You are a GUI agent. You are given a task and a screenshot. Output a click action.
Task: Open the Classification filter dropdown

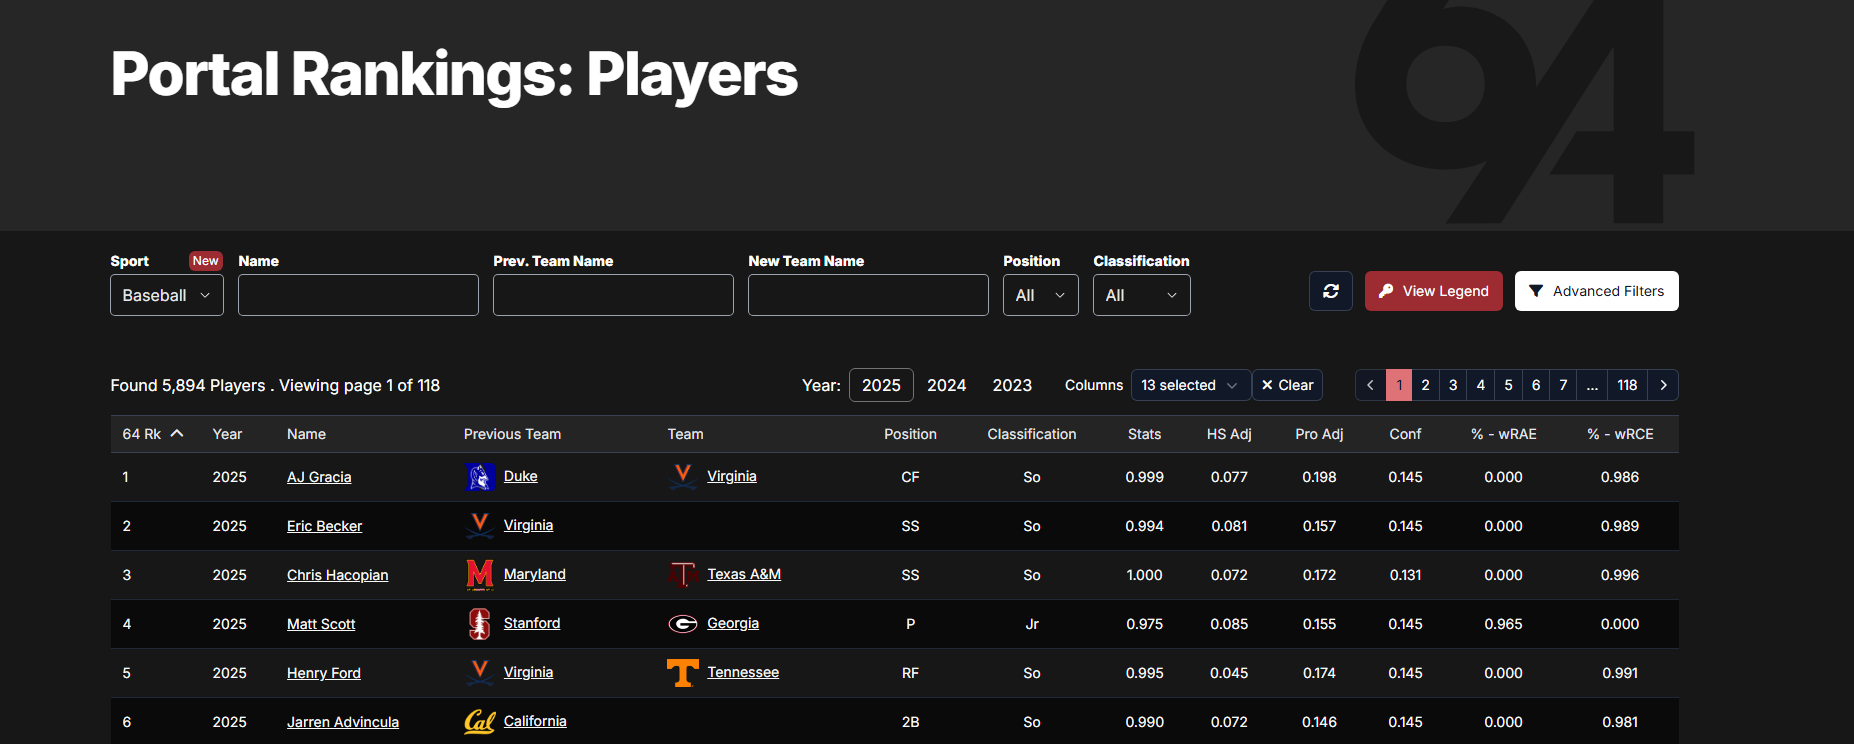pos(1141,295)
